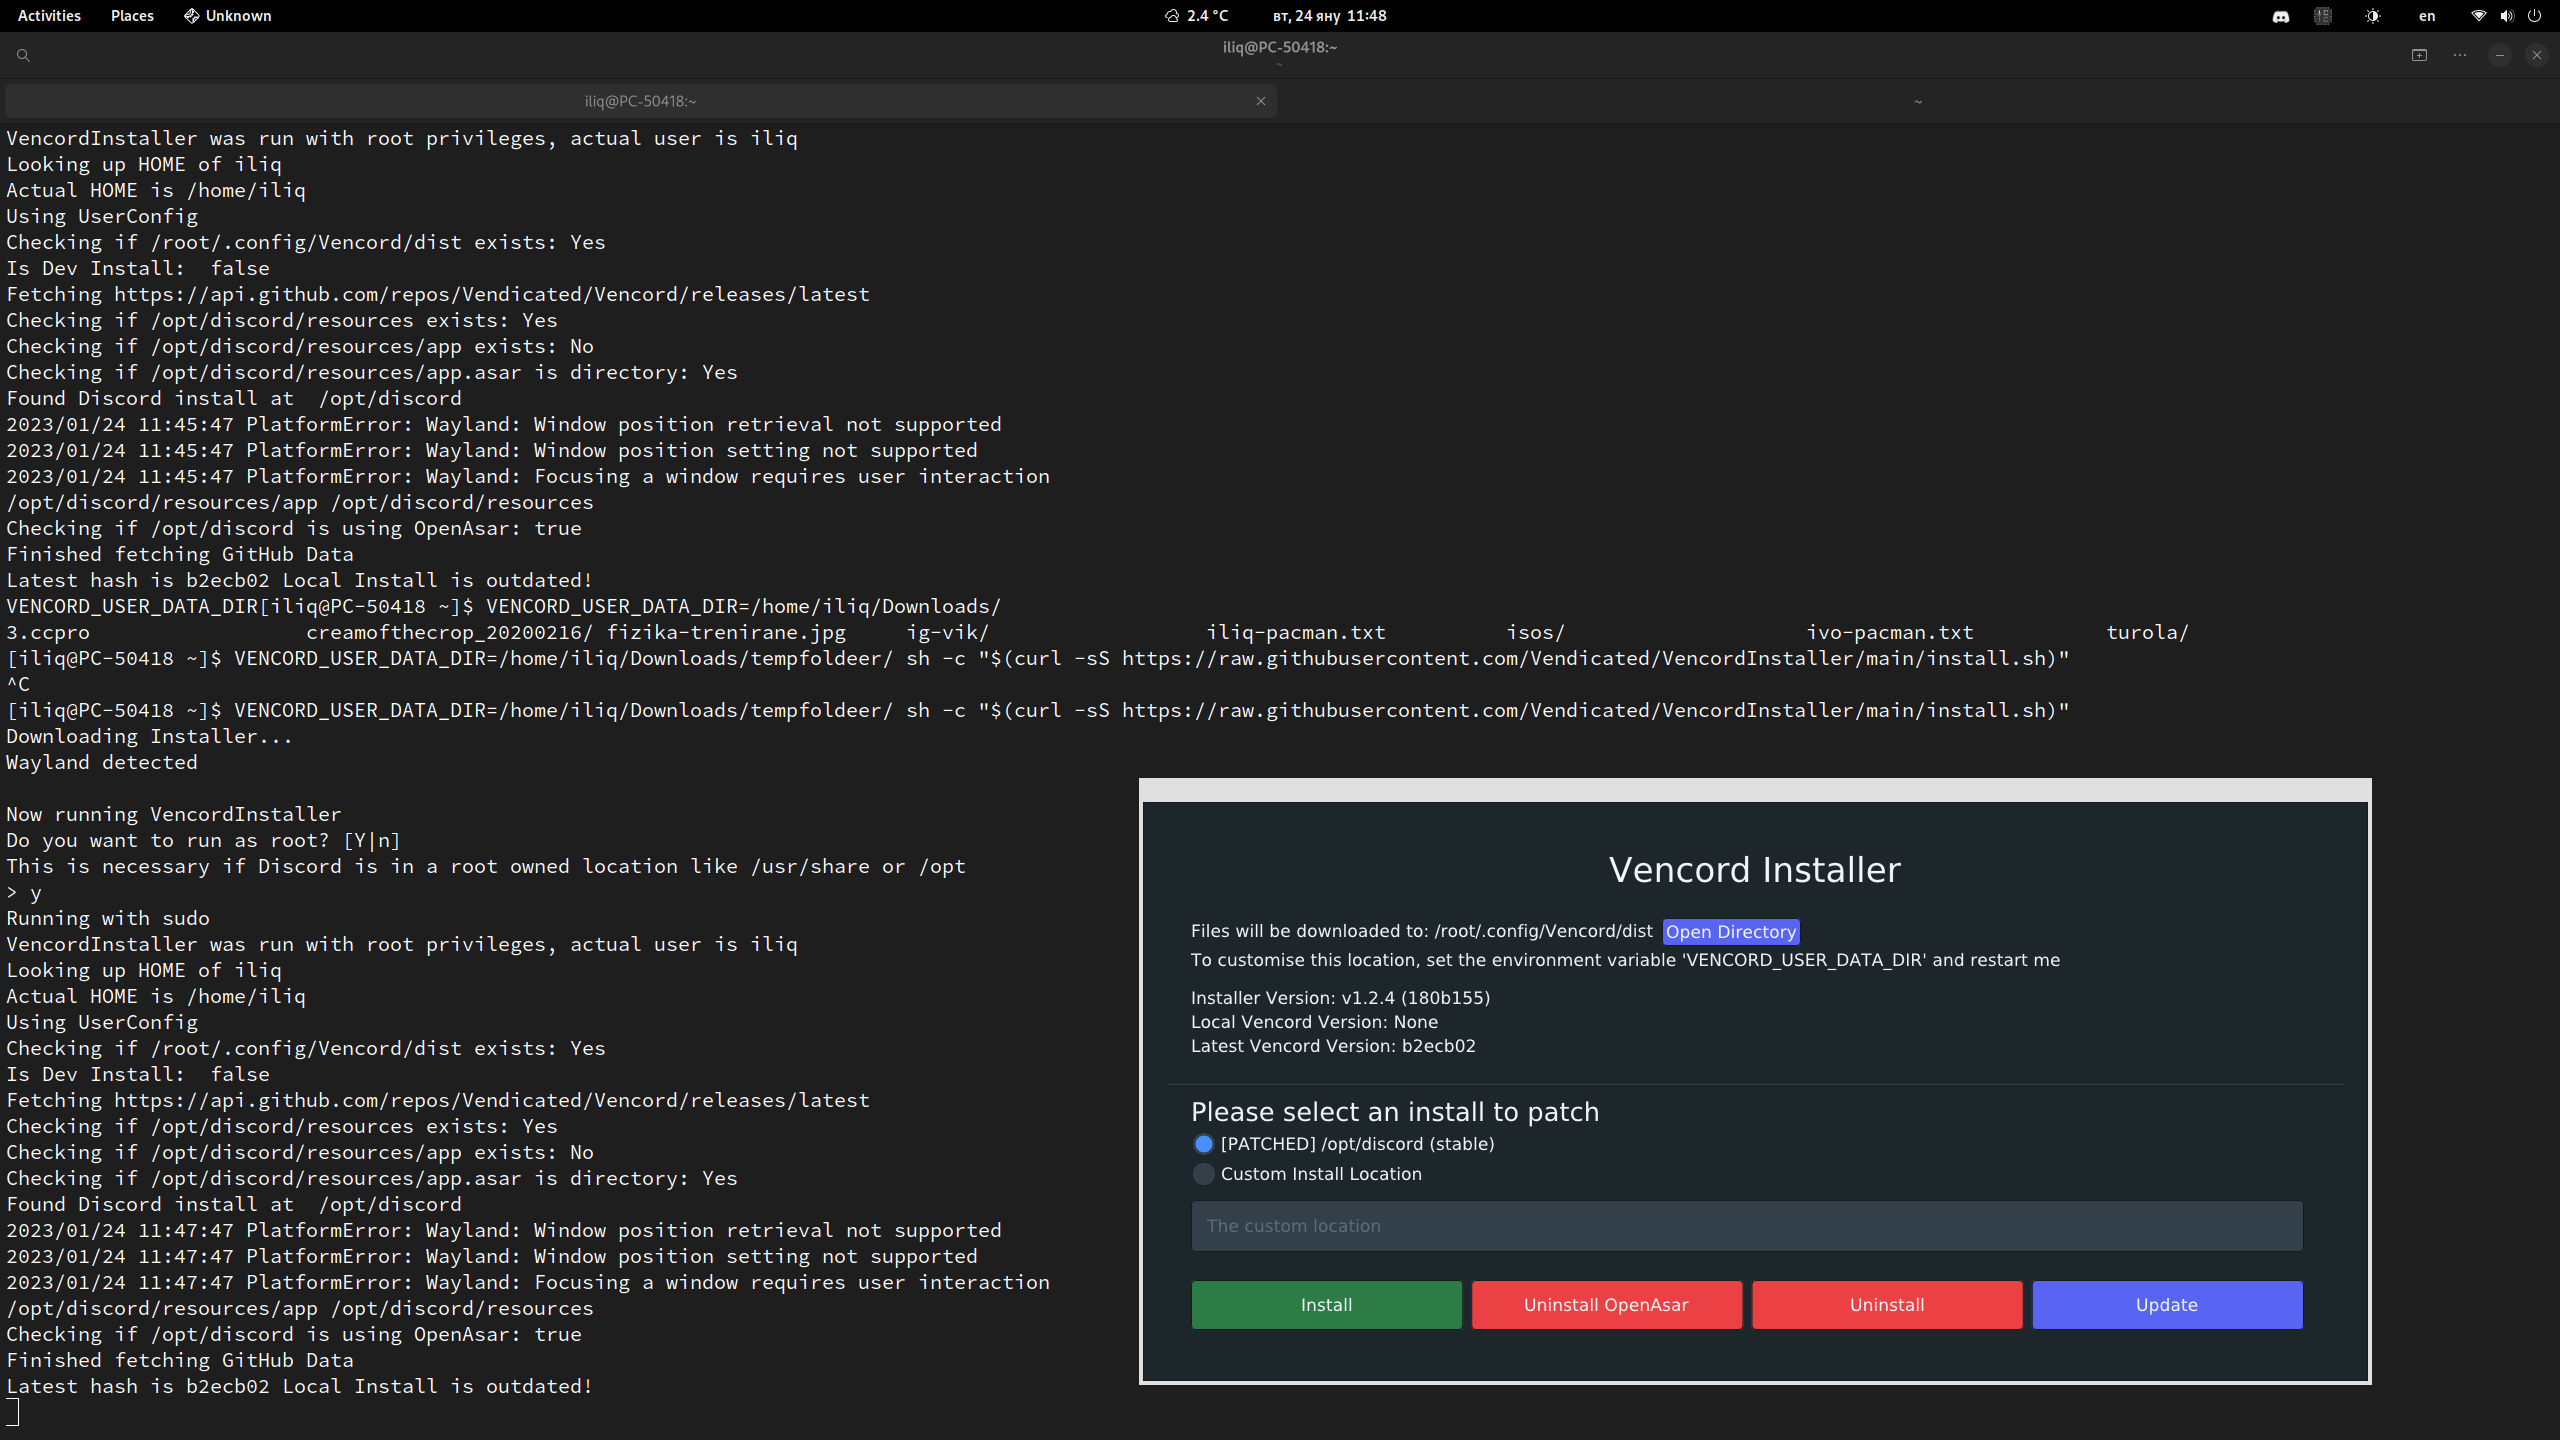This screenshot has width=2560, height=1440.
Task: Open the Wi-Fi indicator in the top bar
Action: point(2478,16)
